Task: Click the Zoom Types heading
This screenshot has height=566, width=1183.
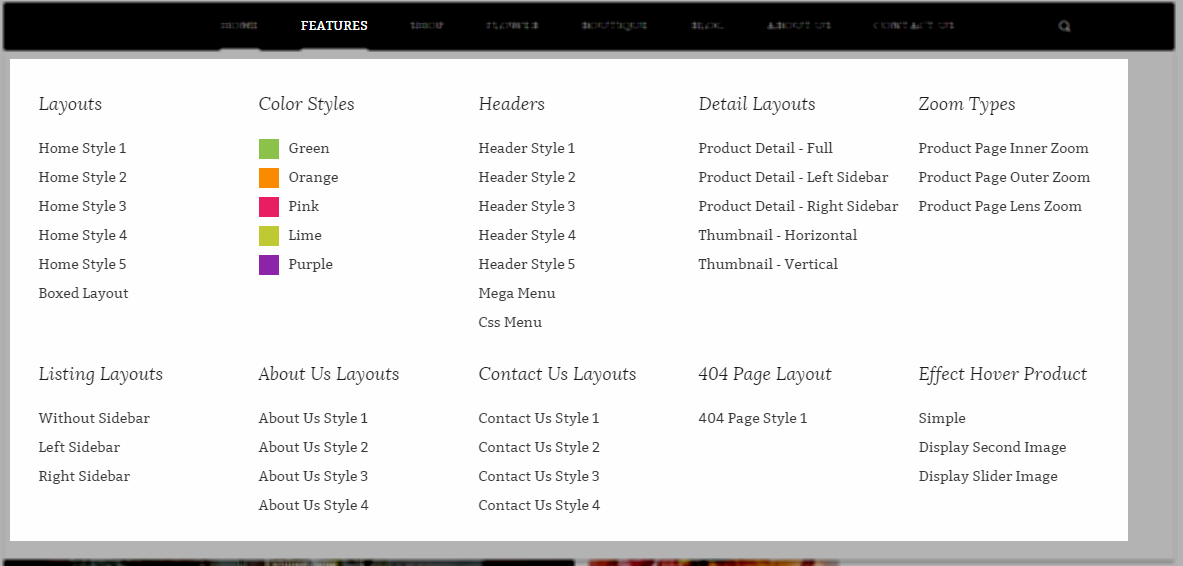Action: (966, 104)
